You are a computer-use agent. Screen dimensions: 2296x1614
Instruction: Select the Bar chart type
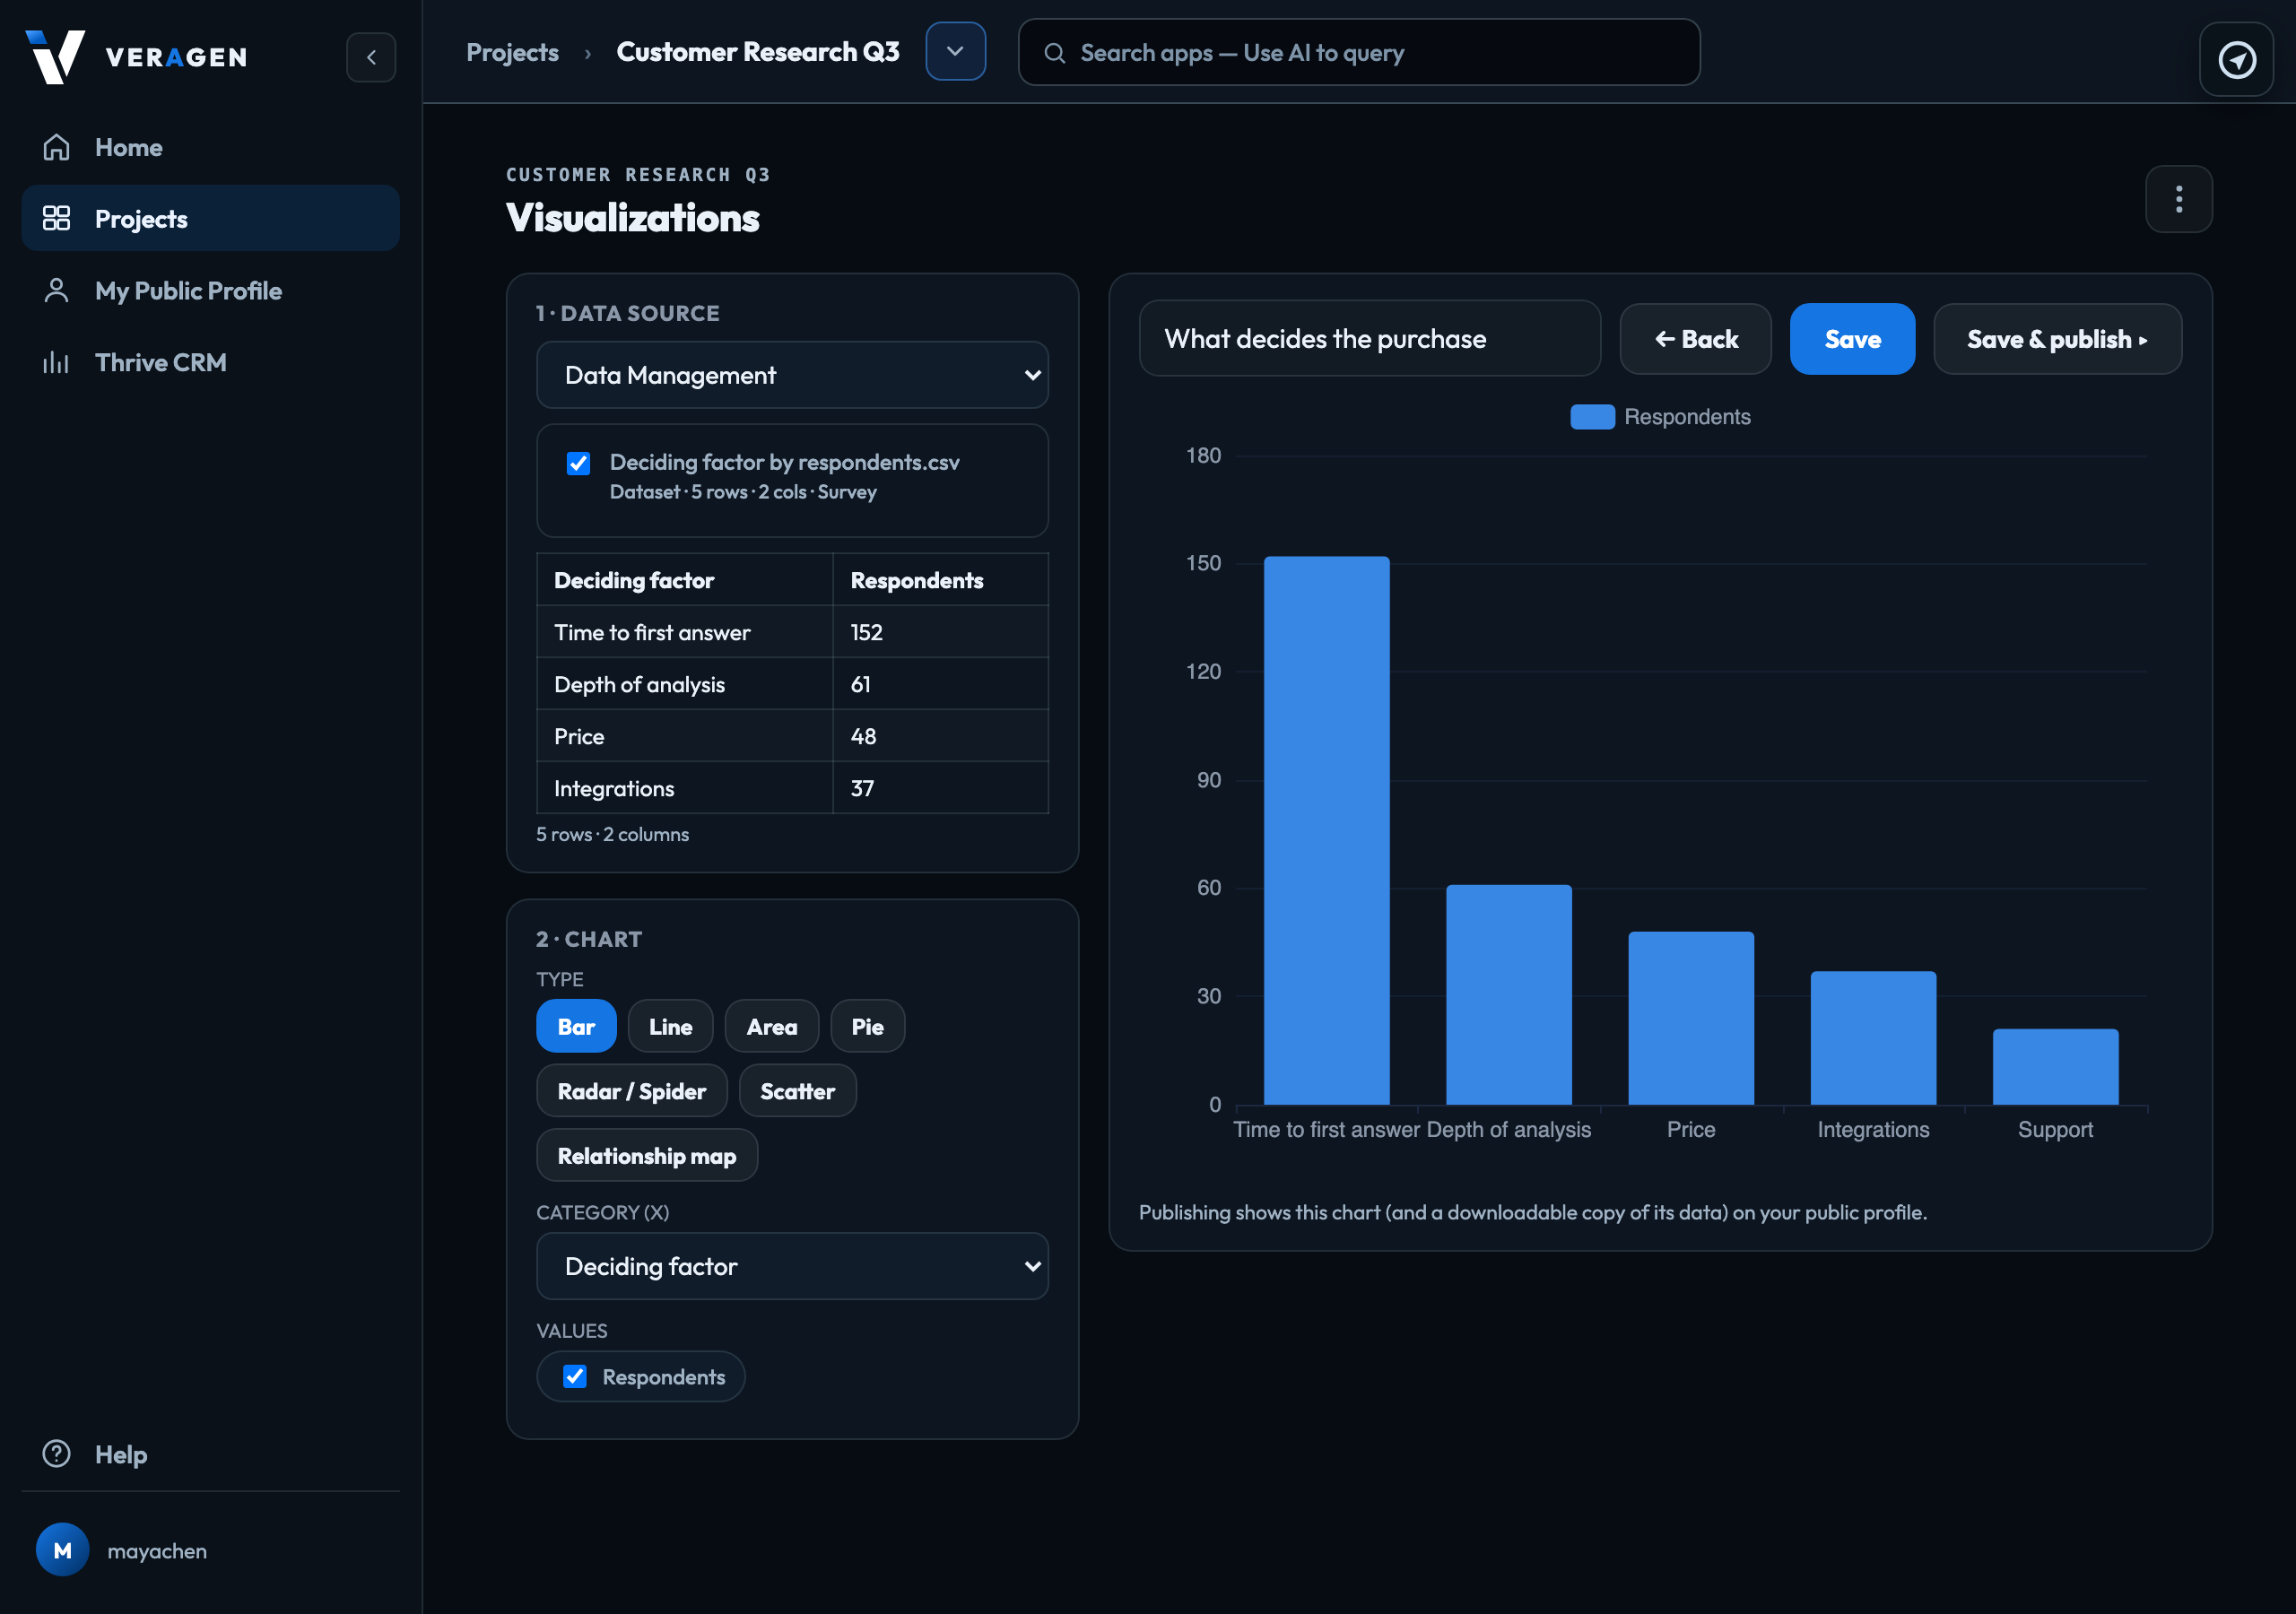[576, 1026]
